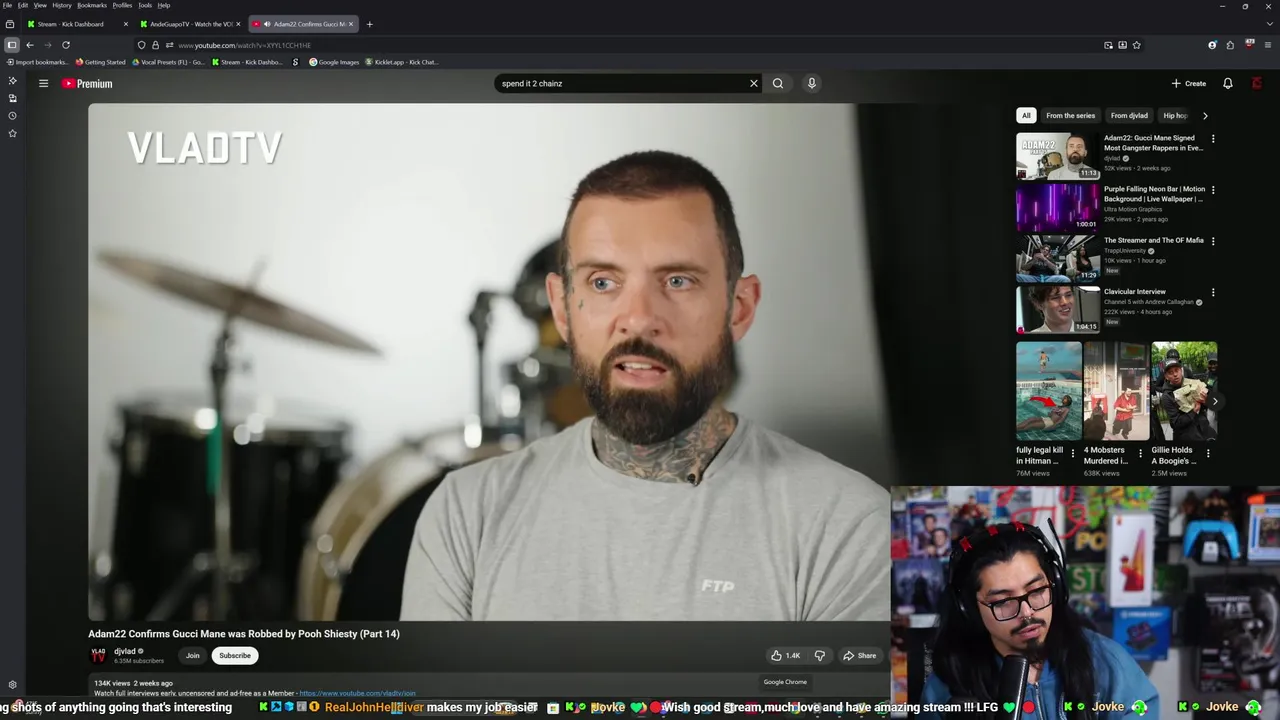Close the AndeGuapoTV tab
This screenshot has width=1280, height=720.
point(238,24)
